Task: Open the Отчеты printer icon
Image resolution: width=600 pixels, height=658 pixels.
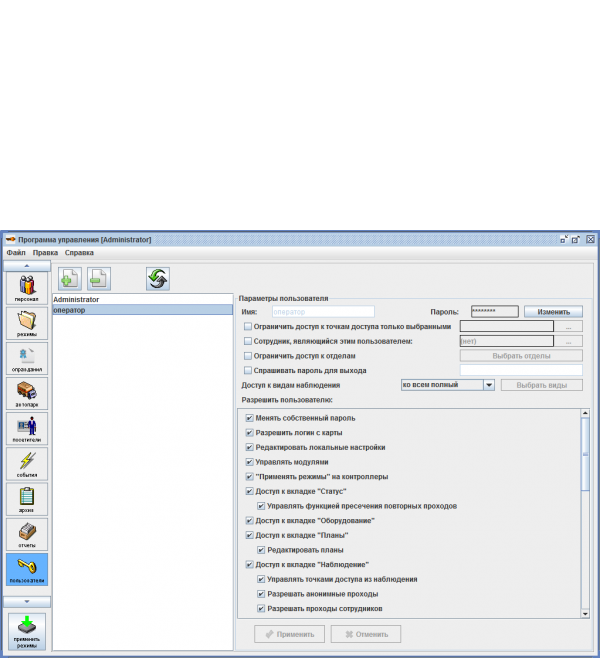Action: point(26,534)
